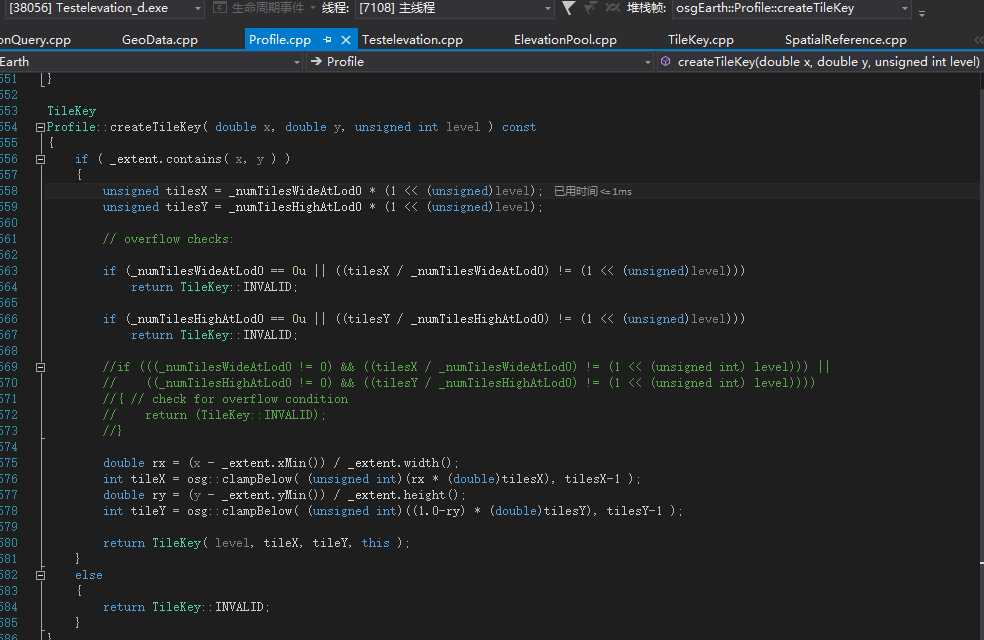Click the lifecycle events icon
The height and width of the screenshot is (640, 984).
(x=220, y=8)
